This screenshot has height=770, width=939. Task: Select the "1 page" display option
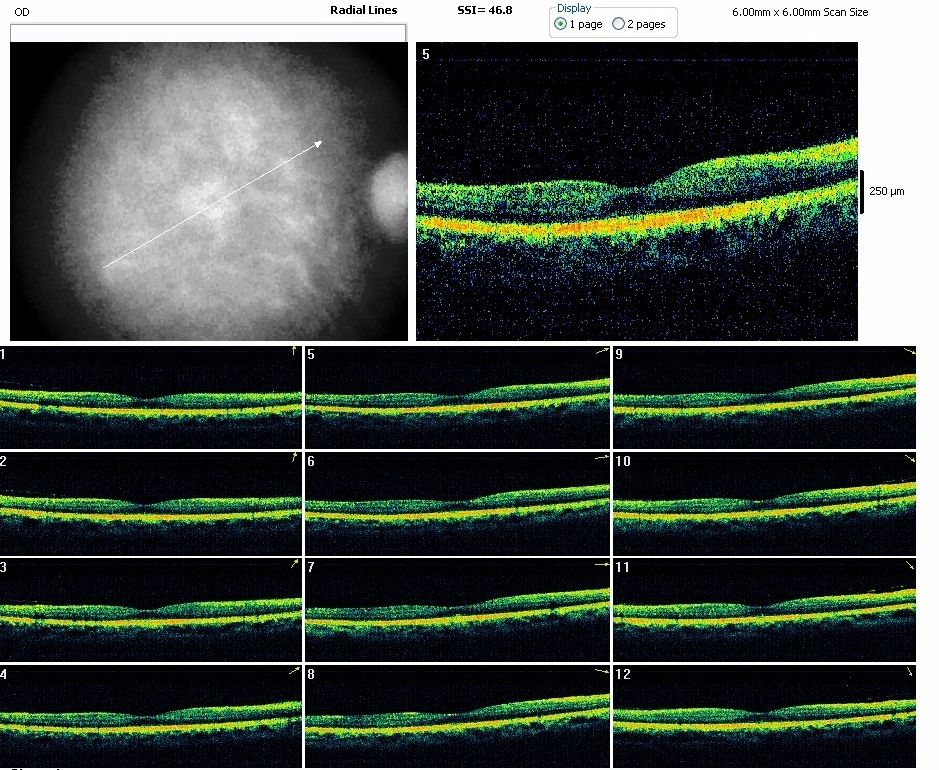[560, 24]
